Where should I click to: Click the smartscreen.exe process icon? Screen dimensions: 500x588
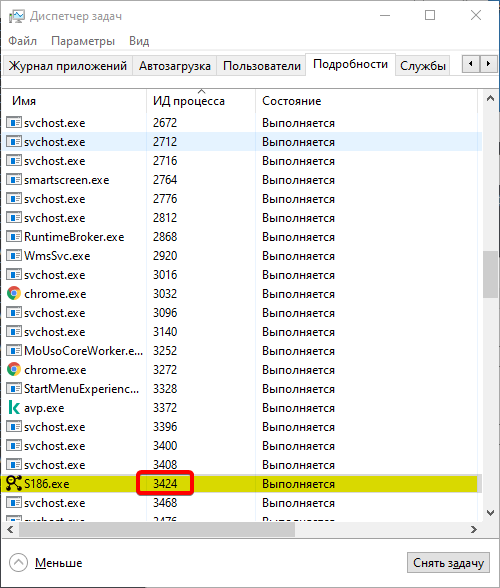pos(14,180)
